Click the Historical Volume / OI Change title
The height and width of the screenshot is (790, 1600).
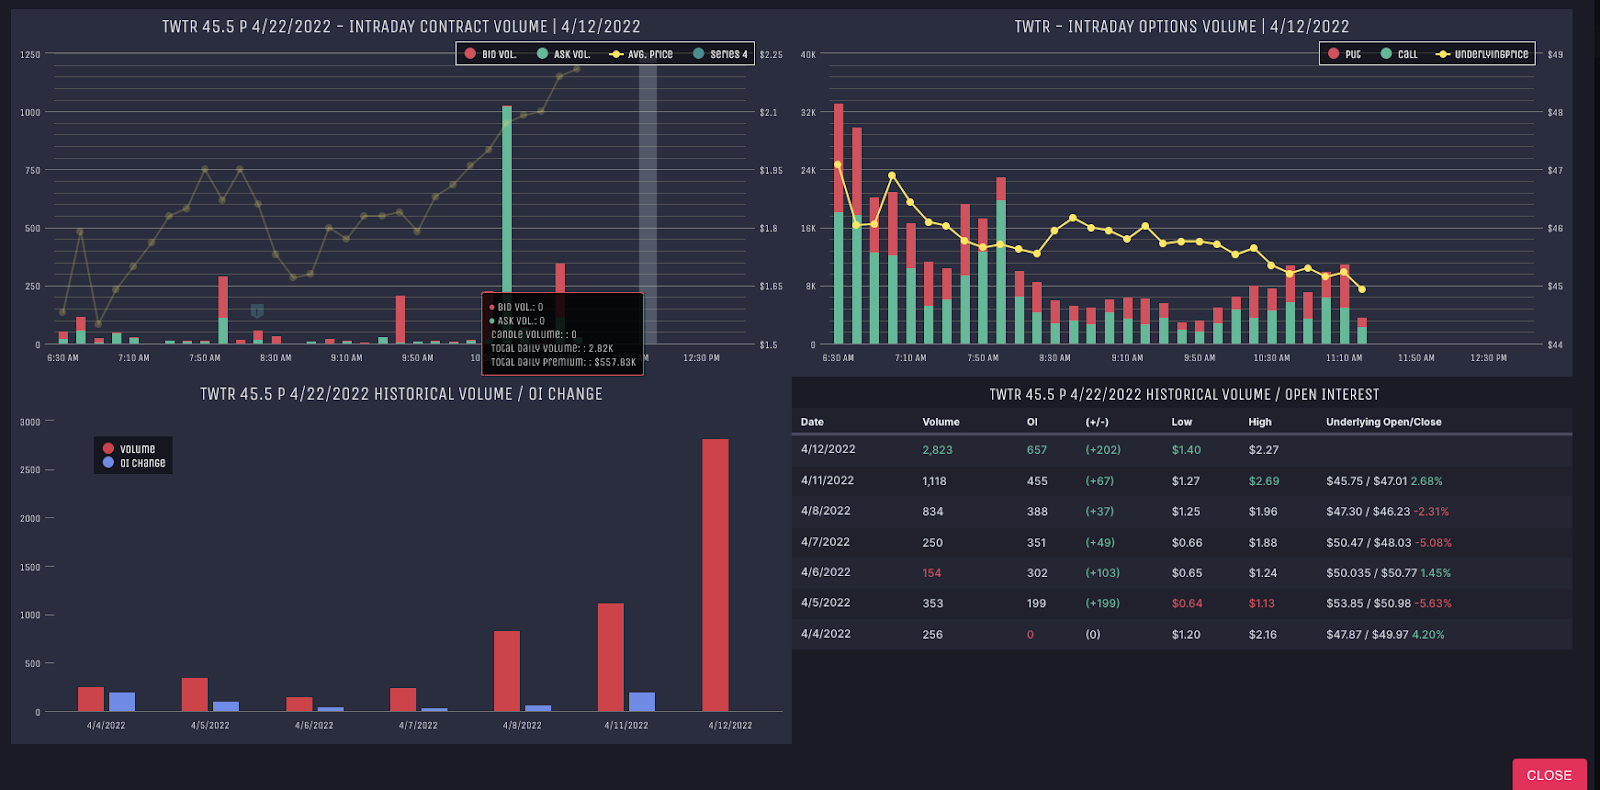pyautogui.click(x=401, y=394)
